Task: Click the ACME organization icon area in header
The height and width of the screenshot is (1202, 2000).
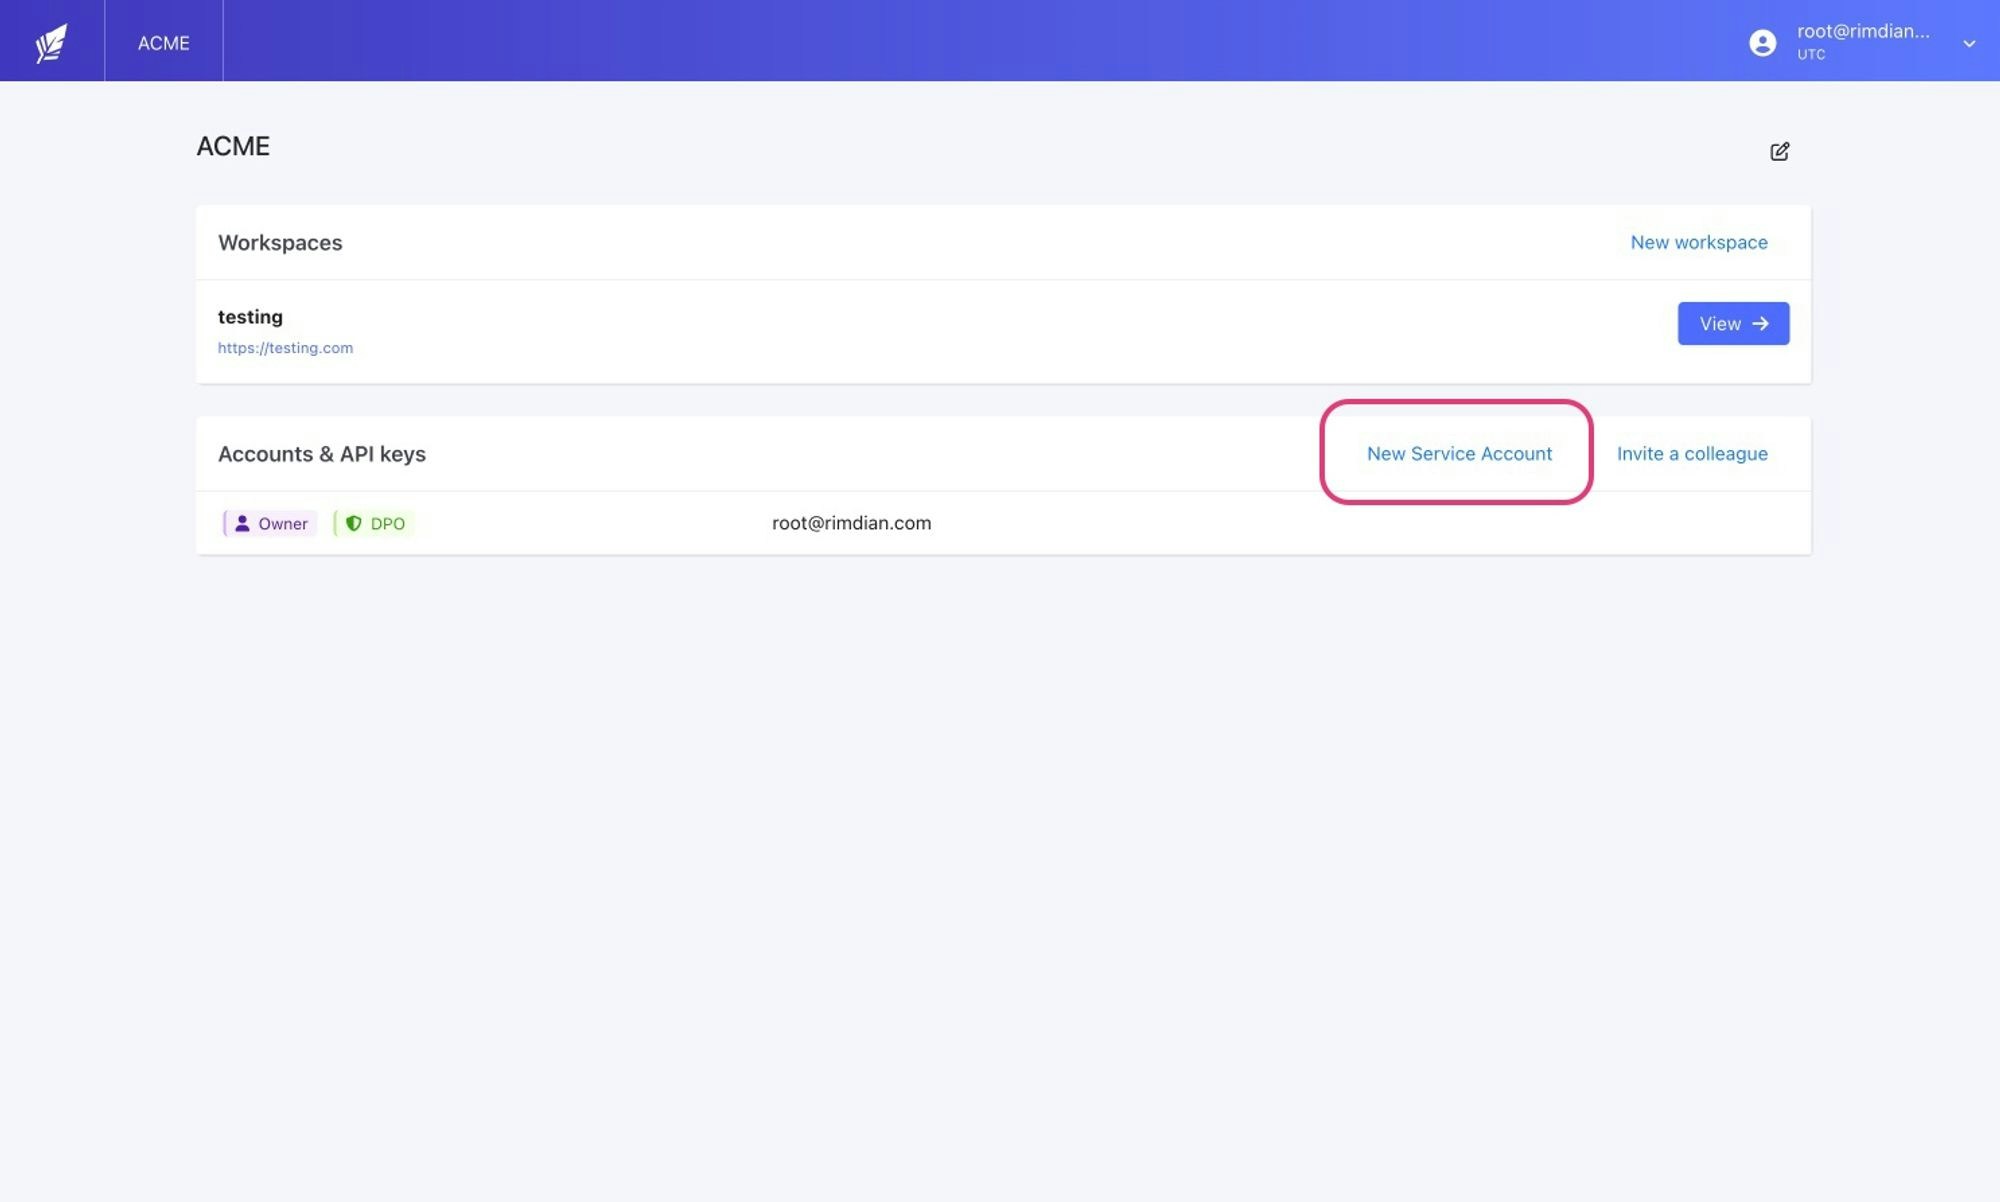Action: pyautogui.click(x=163, y=42)
